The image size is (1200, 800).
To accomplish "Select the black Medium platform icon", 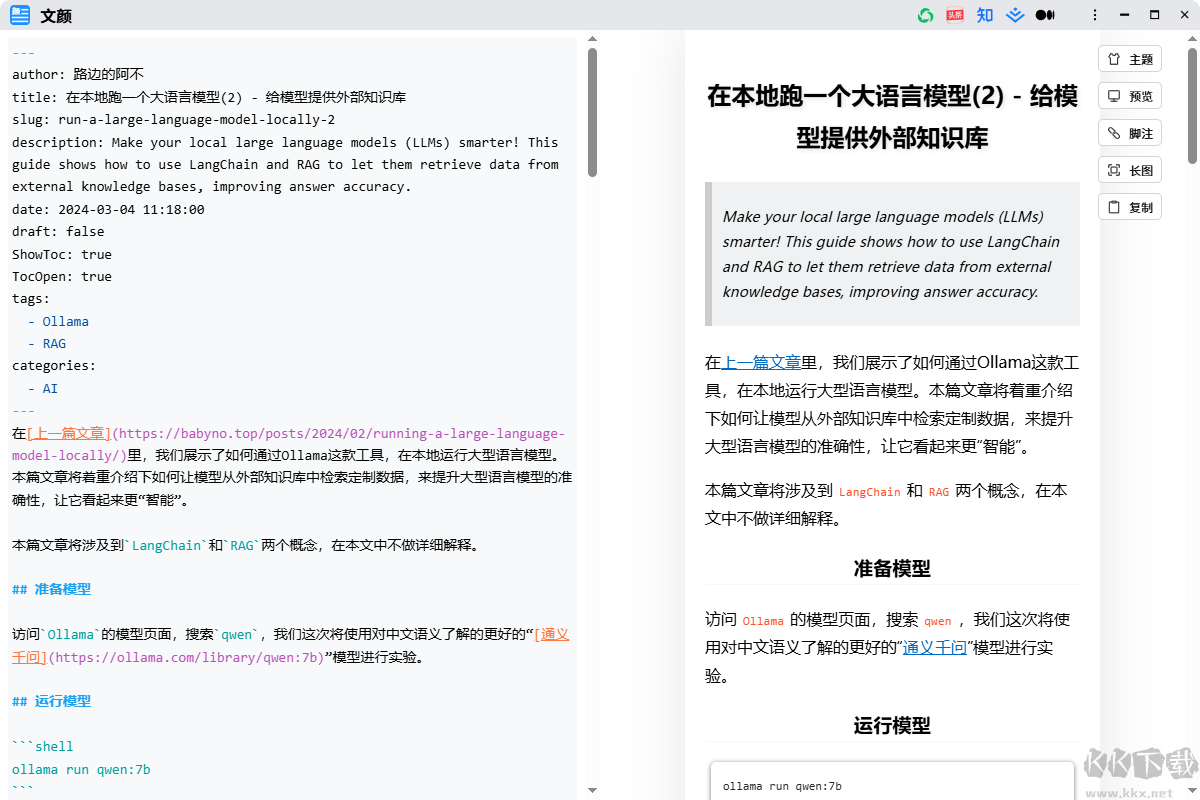I will 1045,15.
